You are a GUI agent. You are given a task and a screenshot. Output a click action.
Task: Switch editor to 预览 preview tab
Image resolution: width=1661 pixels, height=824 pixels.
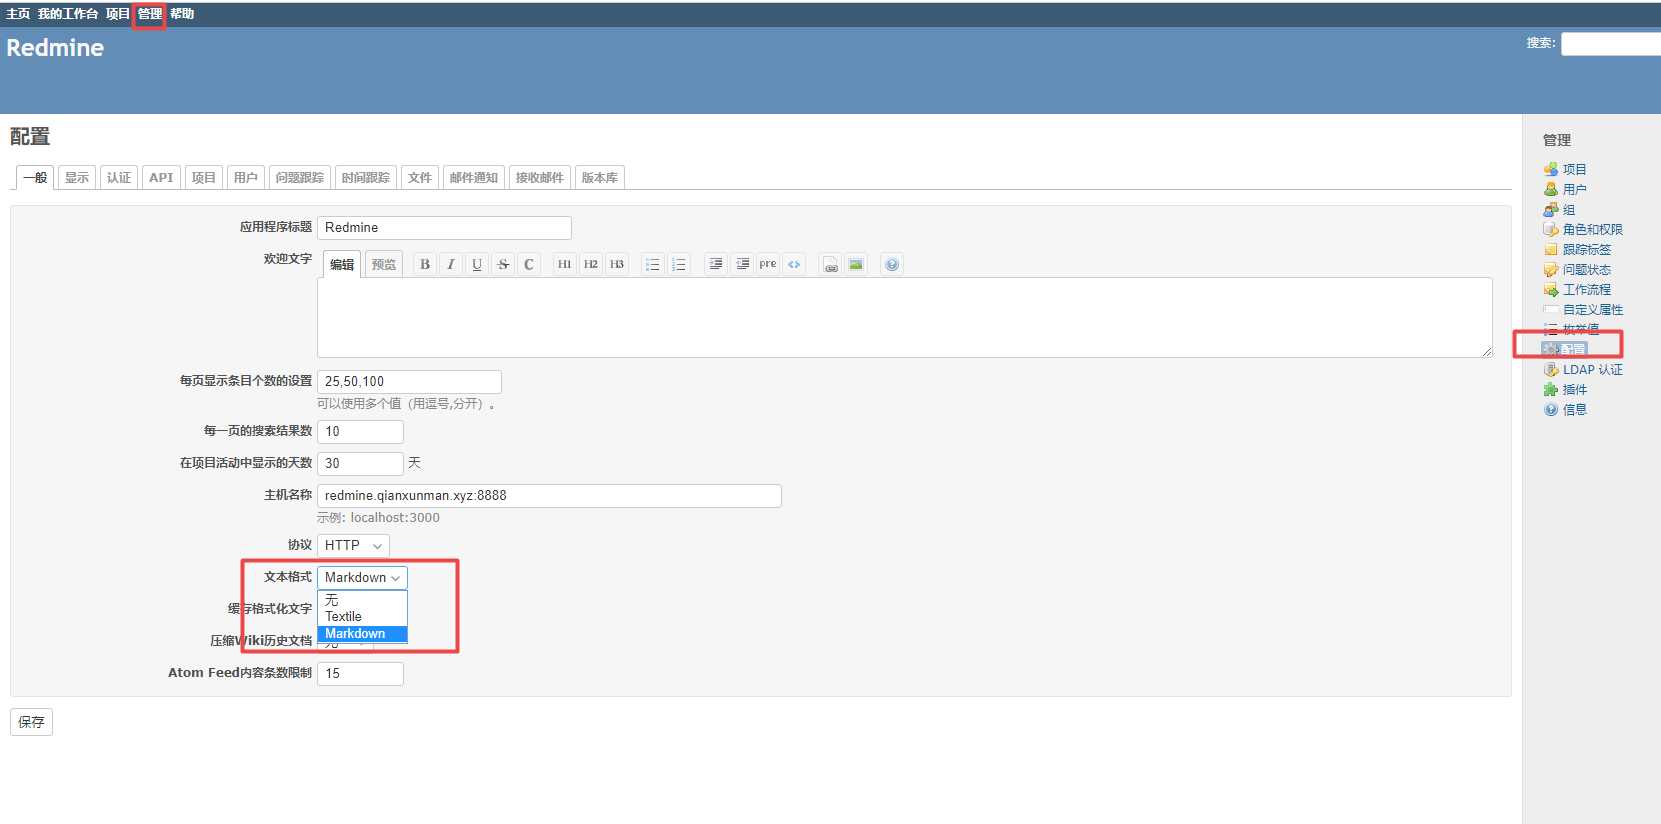pos(384,264)
